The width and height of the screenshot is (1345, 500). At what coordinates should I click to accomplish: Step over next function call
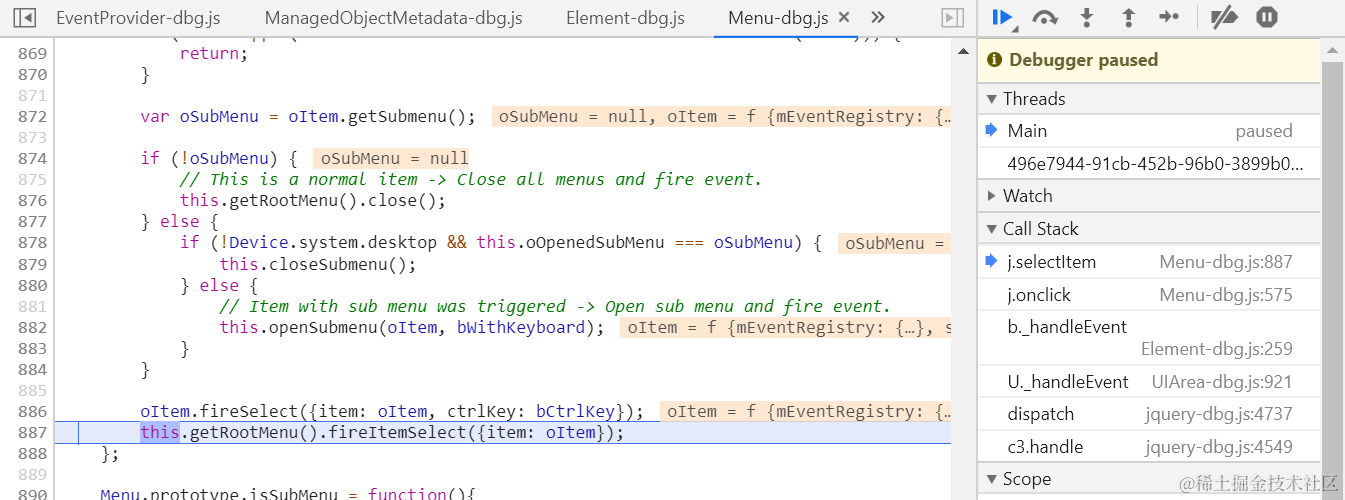point(1045,17)
